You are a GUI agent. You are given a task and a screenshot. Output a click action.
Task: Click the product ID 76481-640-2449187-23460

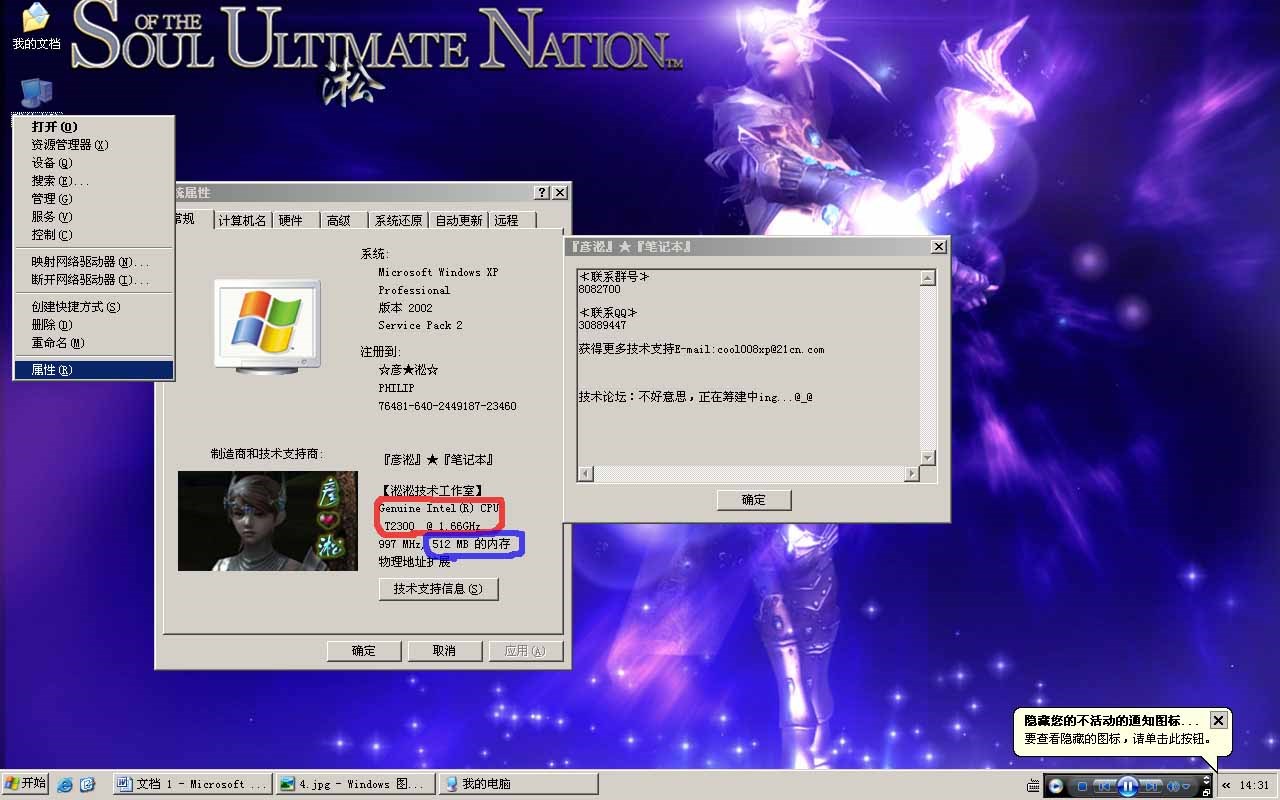click(x=447, y=407)
